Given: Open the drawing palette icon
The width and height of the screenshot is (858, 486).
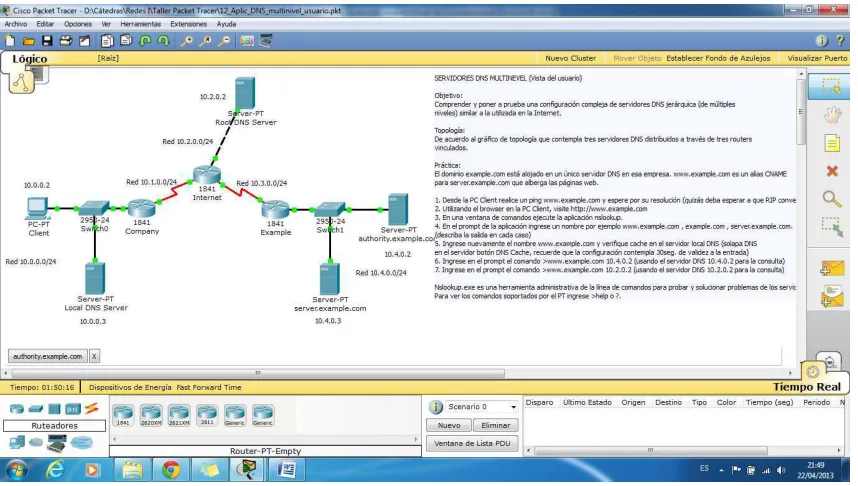Looking at the screenshot, I should pos(247,41).
